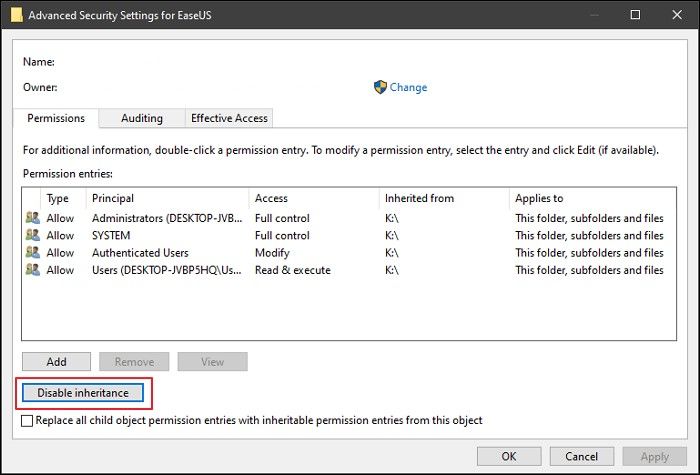Tick Replace all child object permission entries checkbox
700x475 pixels.
(x=27, y=421)
